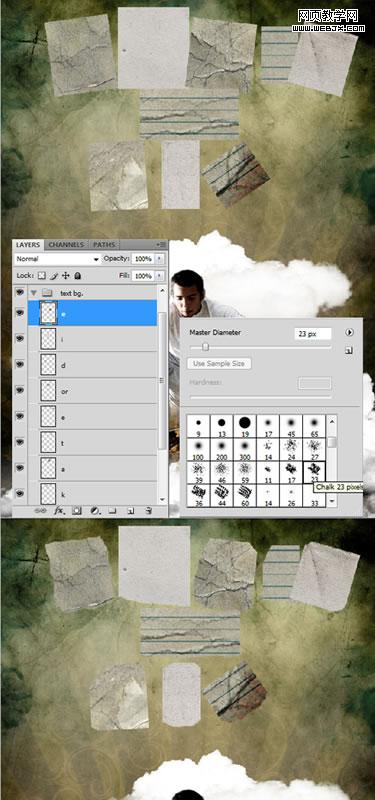This screenshot has height=800, width=375.
Task: Click the lock all padlock icon
Action: coord(78,276)
